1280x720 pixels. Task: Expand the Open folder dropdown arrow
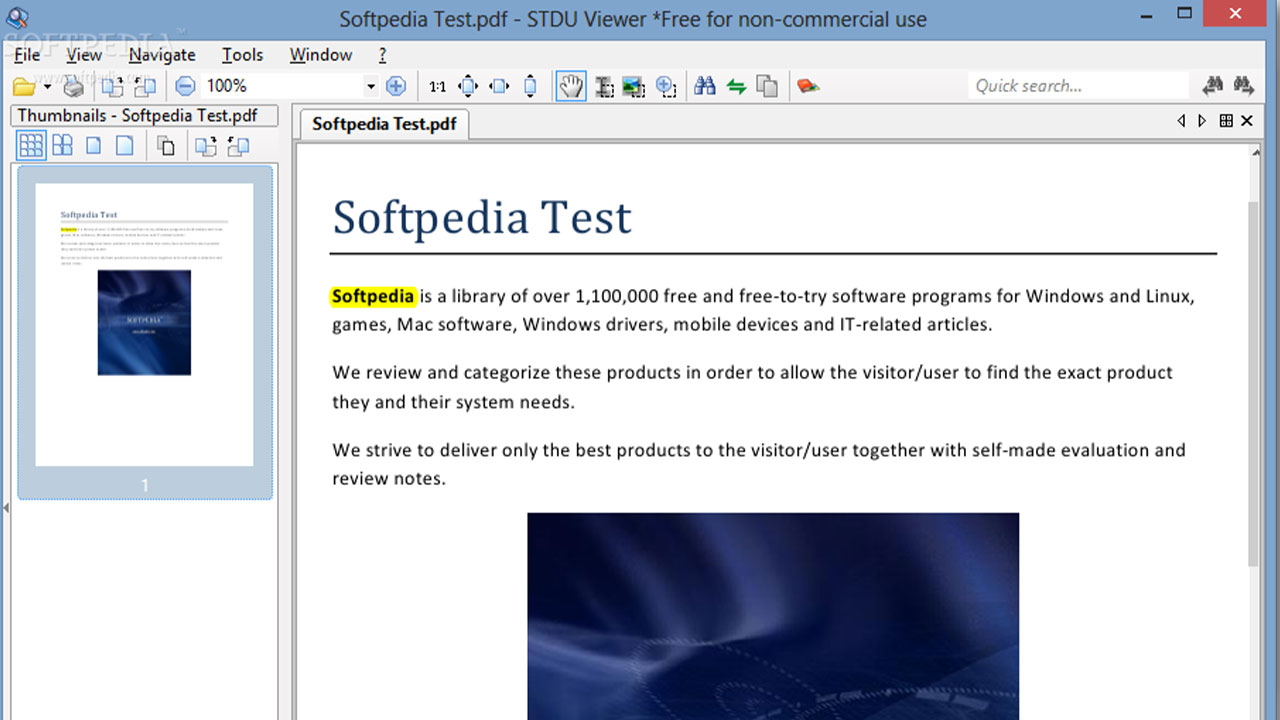(x=47, y=87)
